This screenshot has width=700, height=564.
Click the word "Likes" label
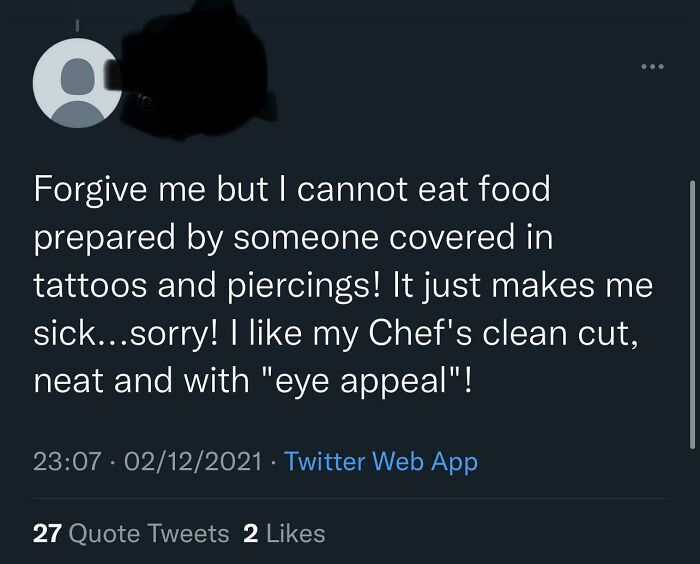(296, 533)
